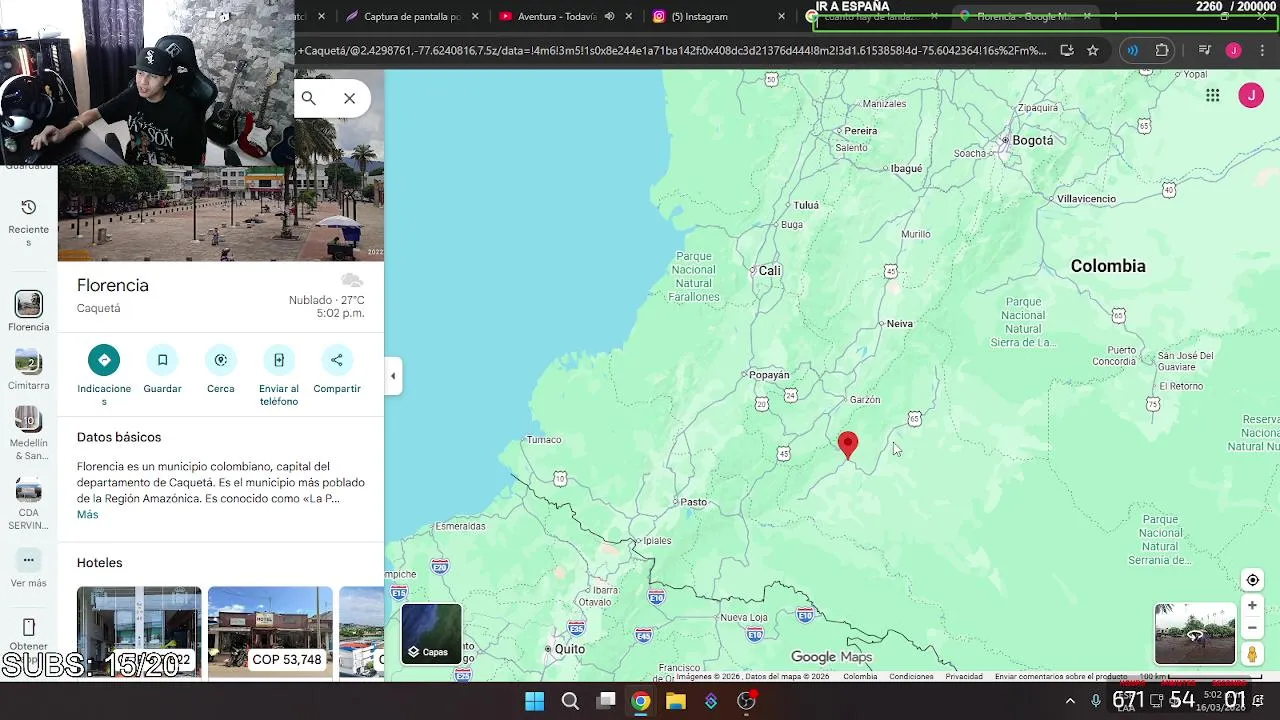This screenshot has height=720, width=1280.
Task: Click Colombia link in map footer
Action: pyautogui.click(x=860, y=677)
